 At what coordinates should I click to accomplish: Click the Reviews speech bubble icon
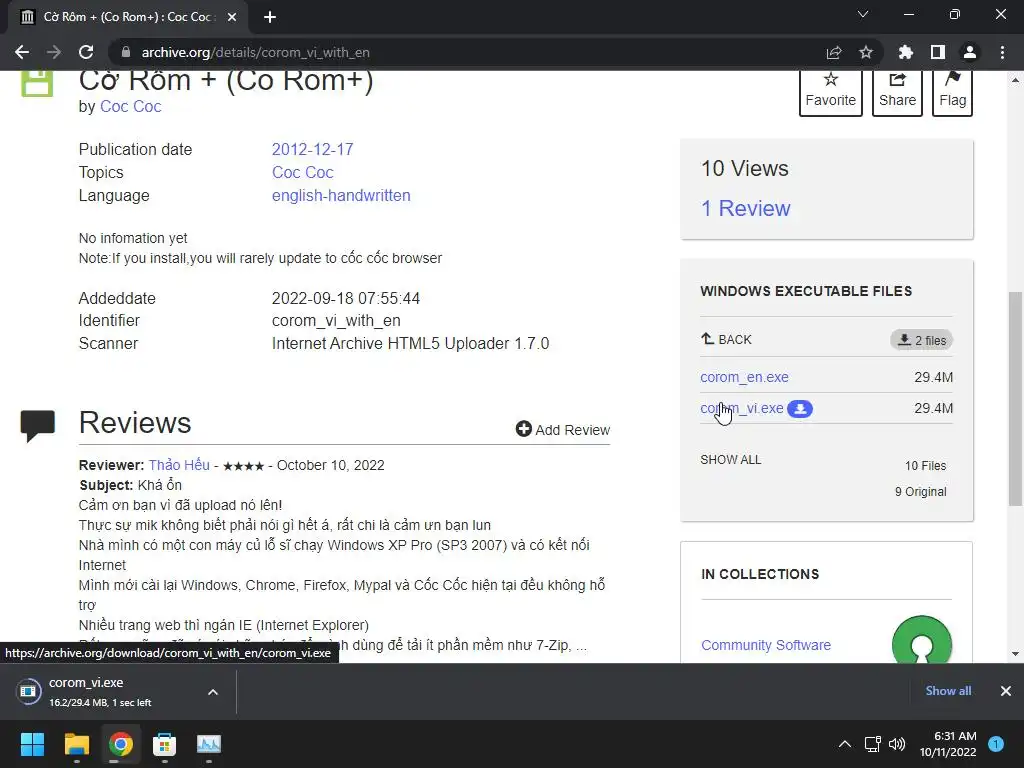click(37, 426)
